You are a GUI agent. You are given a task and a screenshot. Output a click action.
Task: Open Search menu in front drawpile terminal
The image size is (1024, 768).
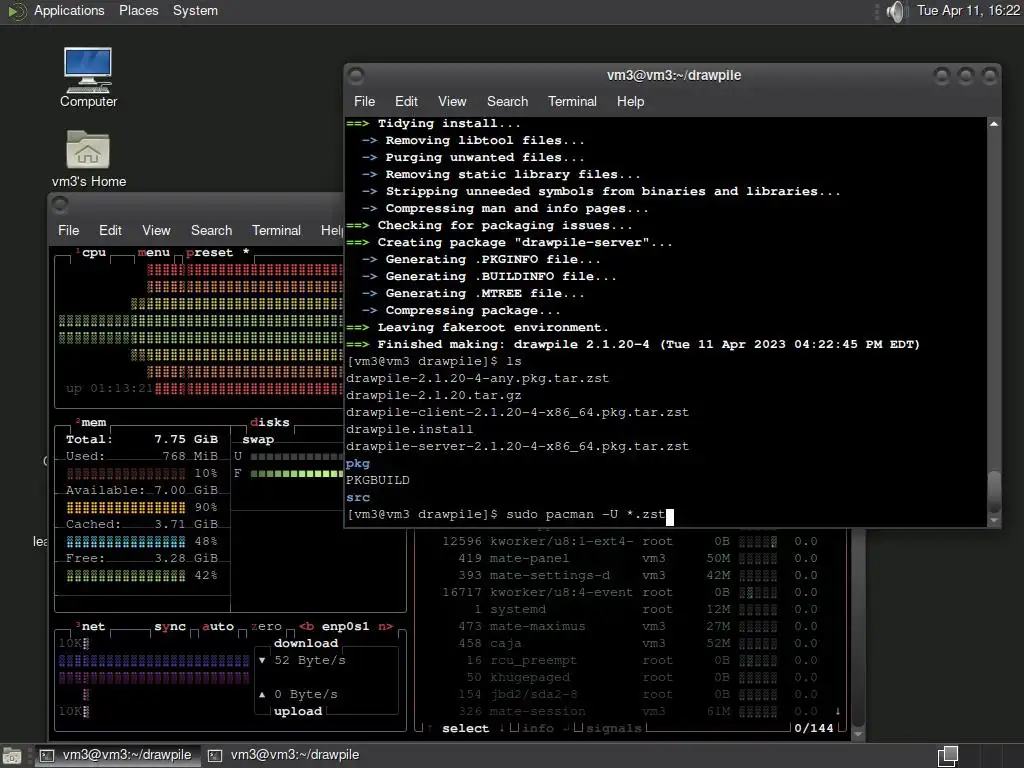coord(507,101)
